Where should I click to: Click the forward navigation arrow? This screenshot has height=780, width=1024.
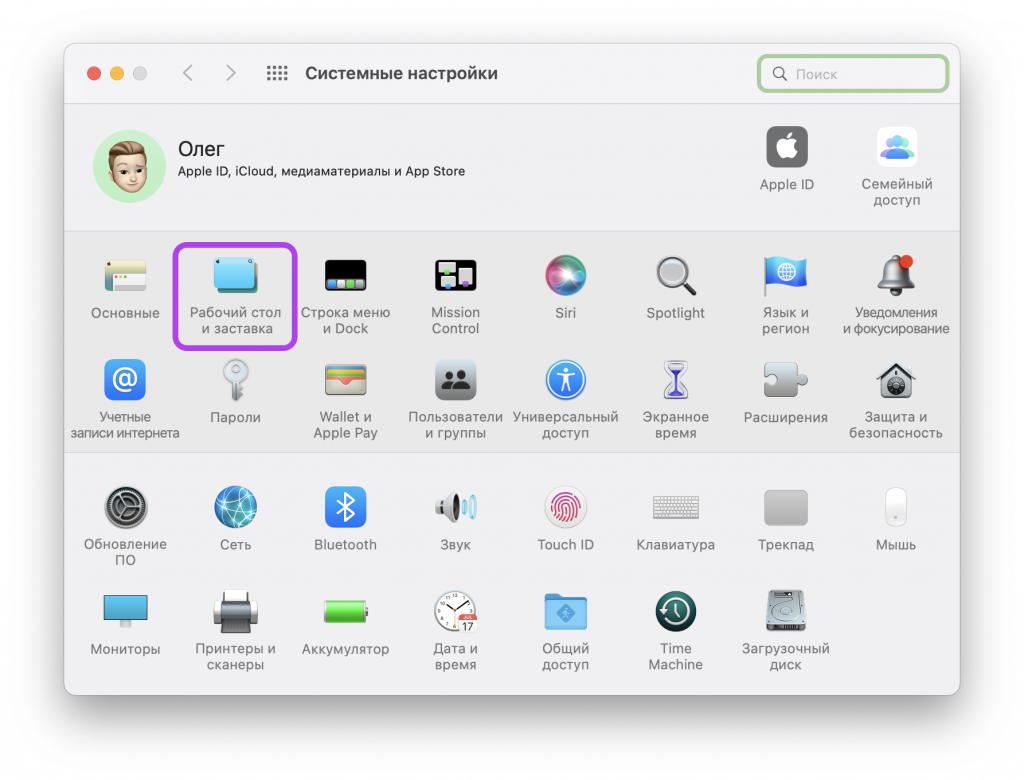tap(230, 73)
